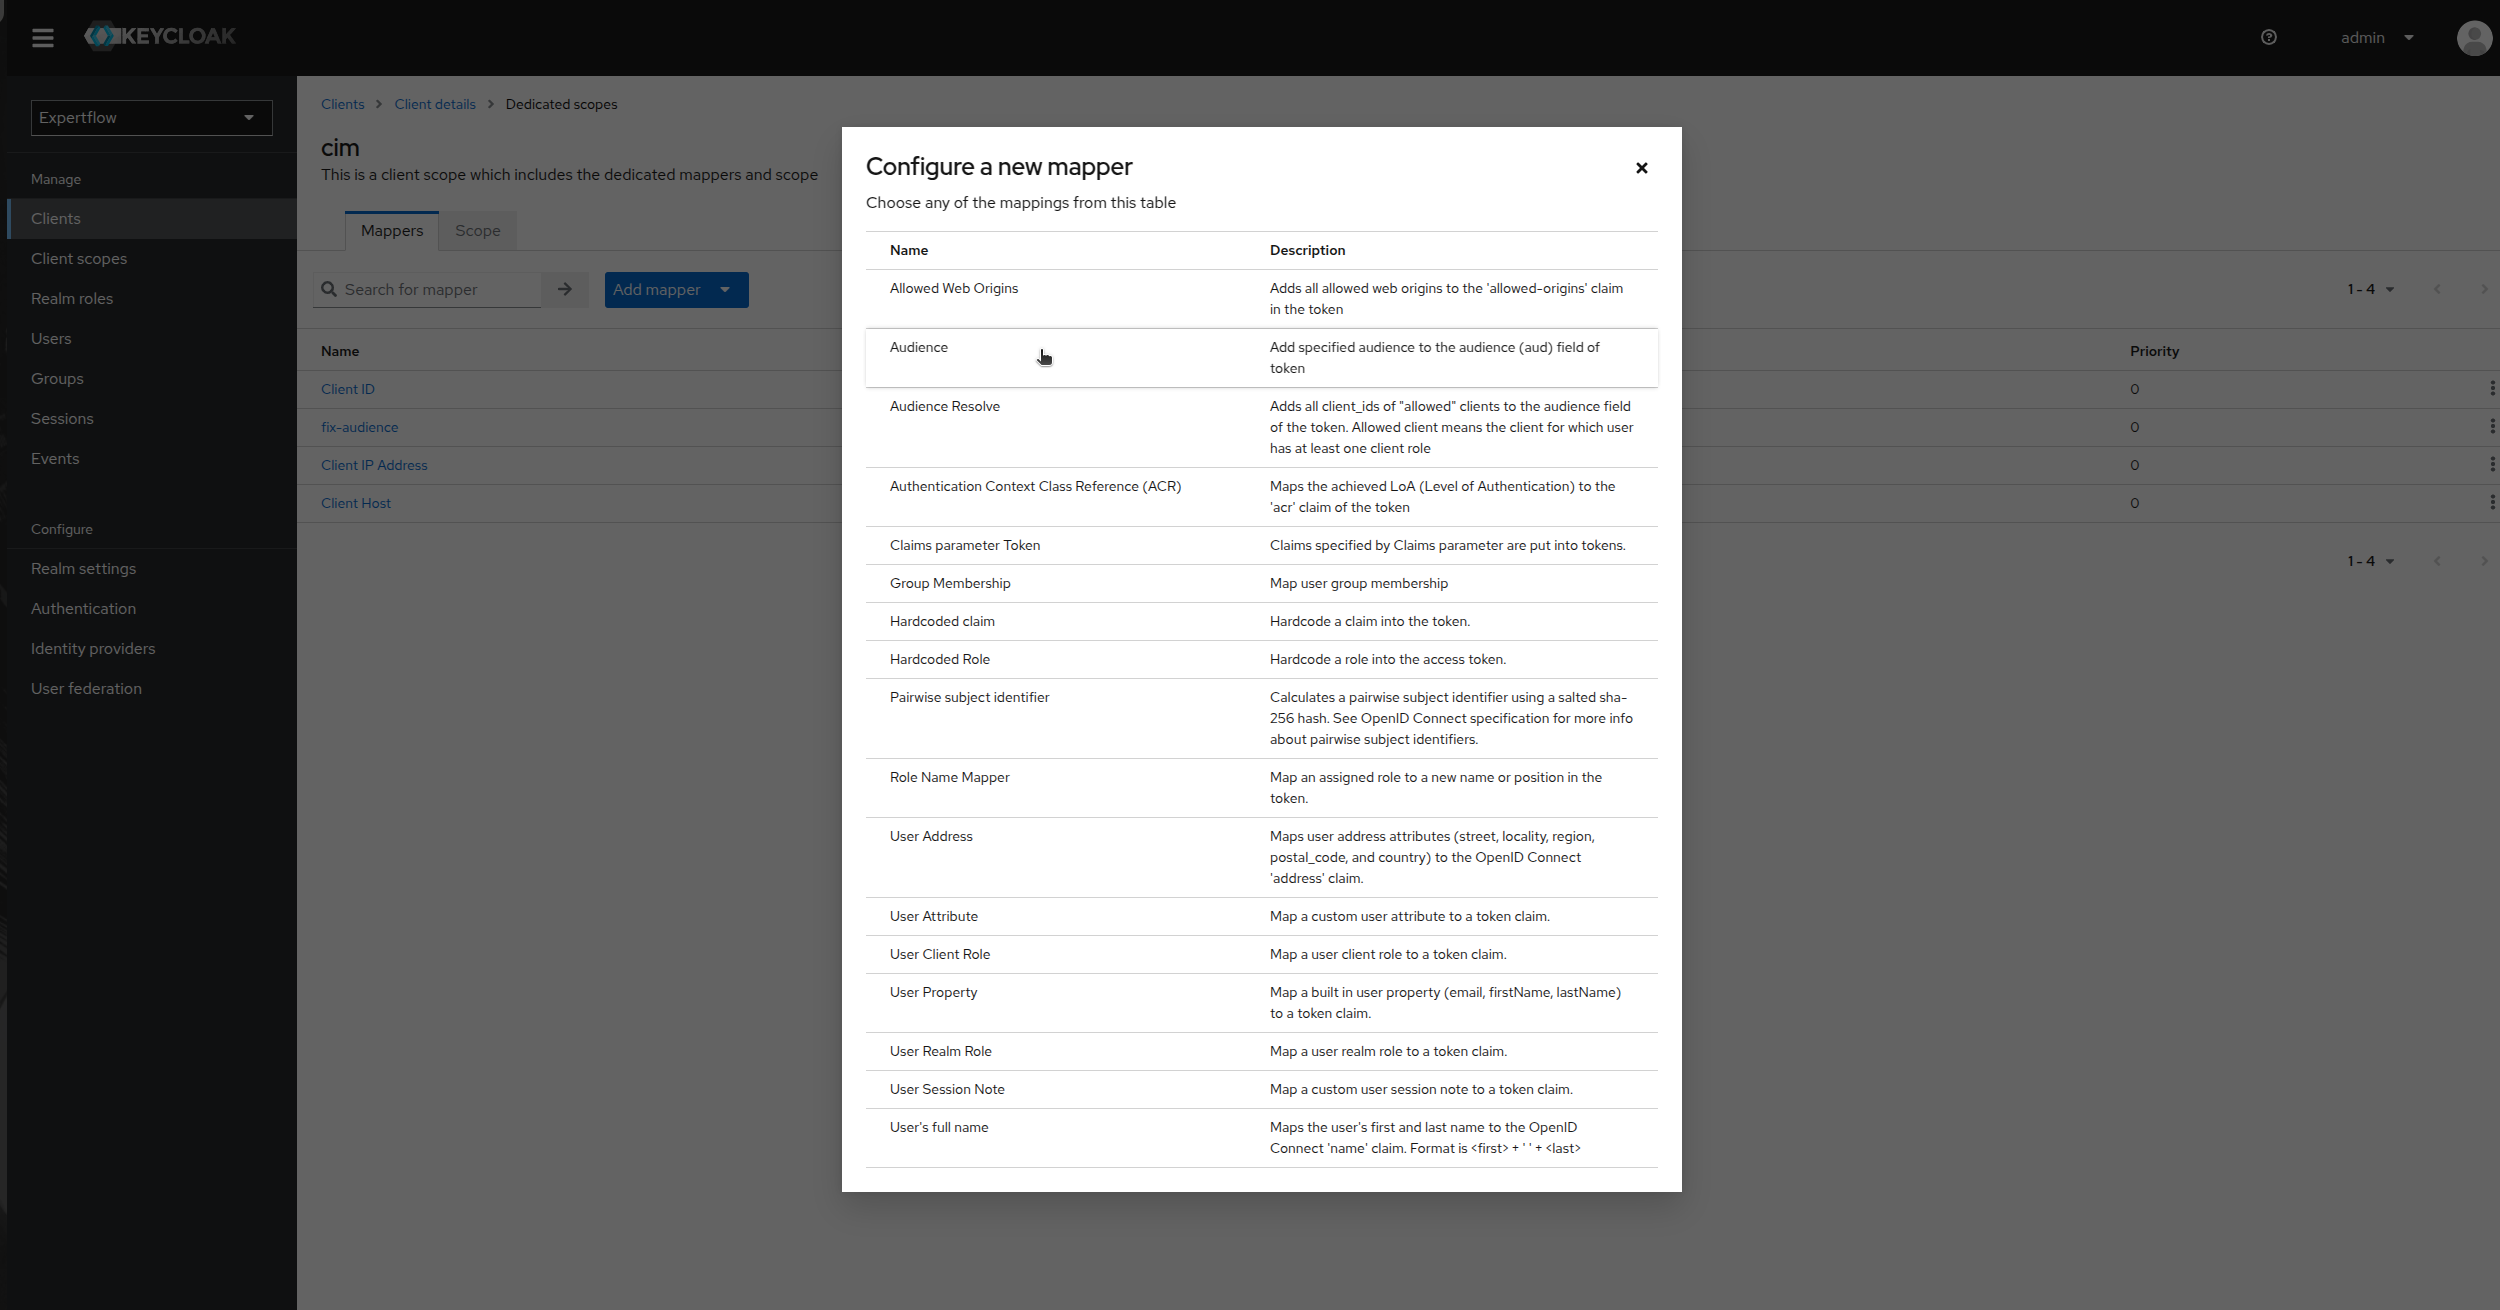Open the Expertflow realm selector dropdown
Viewport: 2500px width, 1310px height.
[150, 117]
